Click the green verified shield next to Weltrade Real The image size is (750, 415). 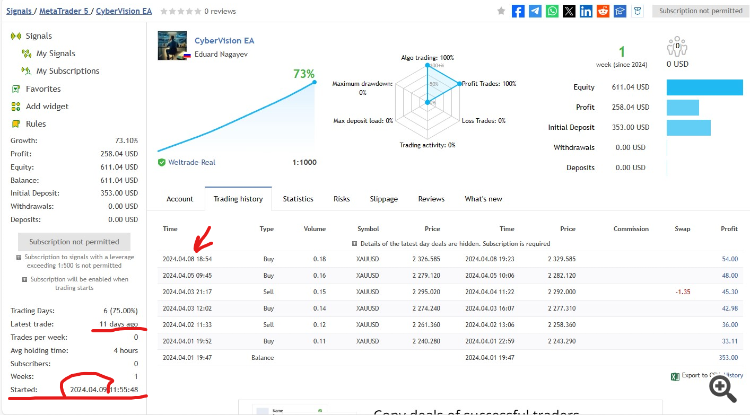pos(162,163)
